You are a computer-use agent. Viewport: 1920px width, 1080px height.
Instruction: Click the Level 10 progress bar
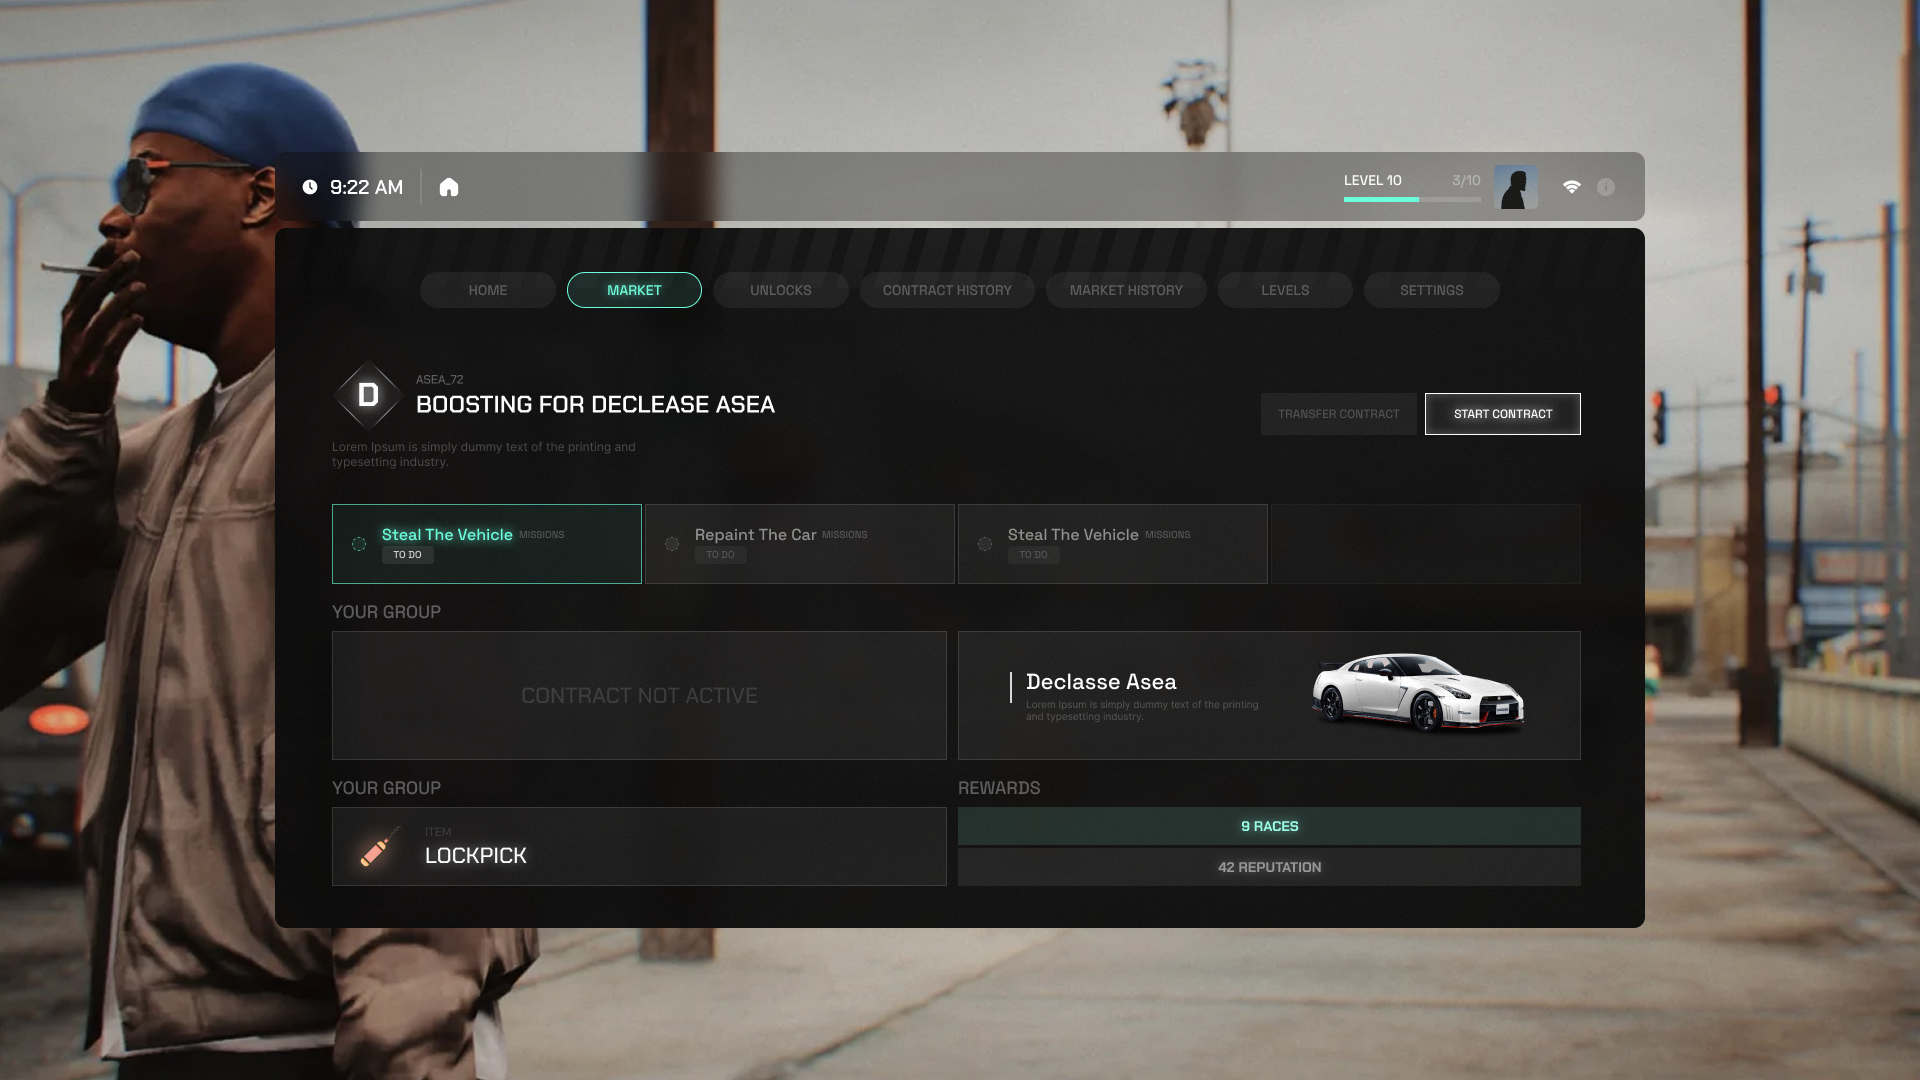[x=1411, y=199]
